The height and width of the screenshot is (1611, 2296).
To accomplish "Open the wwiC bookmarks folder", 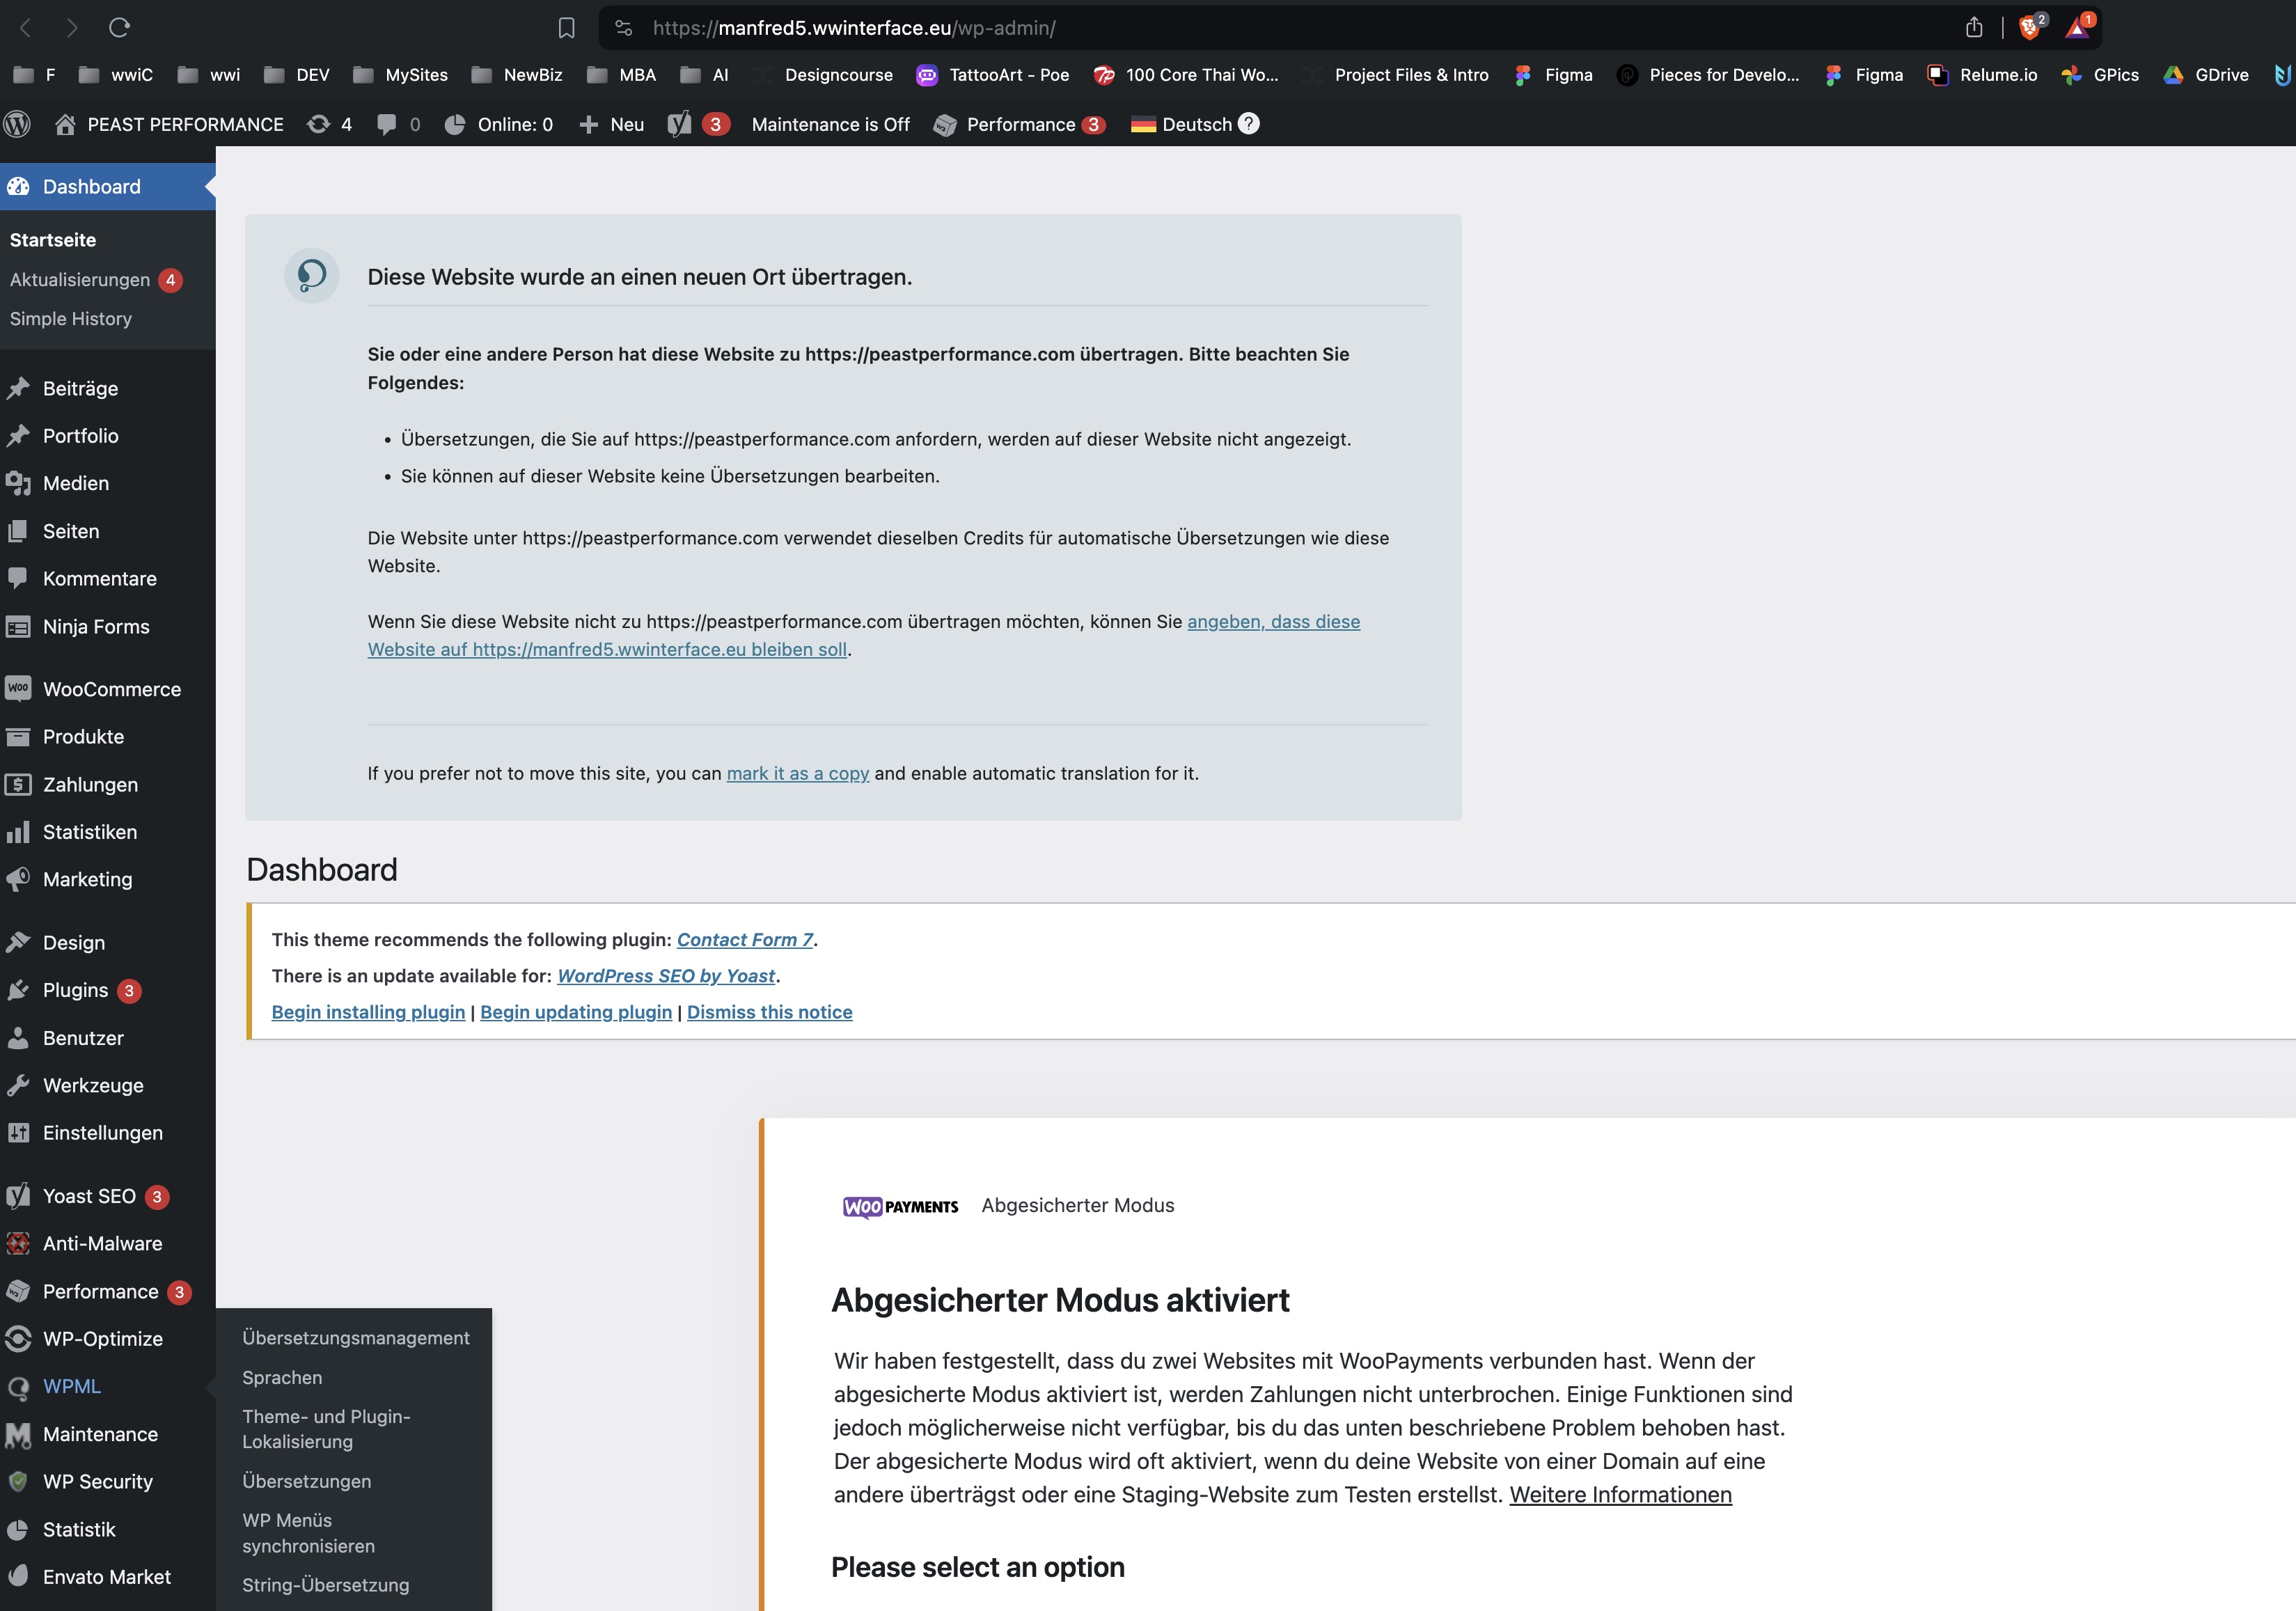I will point(115,75).
